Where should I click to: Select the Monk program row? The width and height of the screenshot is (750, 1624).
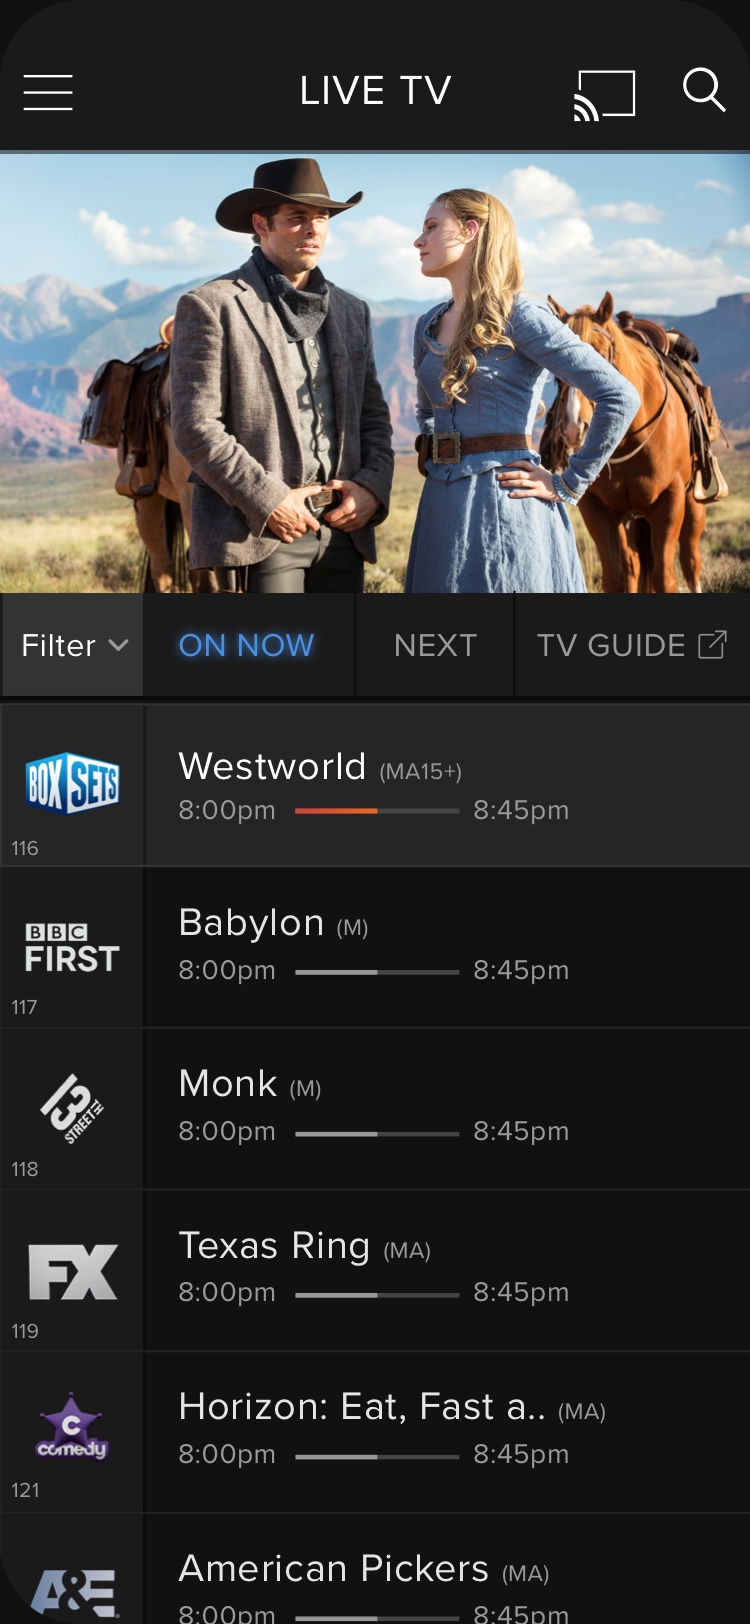tap(447, 1108)
